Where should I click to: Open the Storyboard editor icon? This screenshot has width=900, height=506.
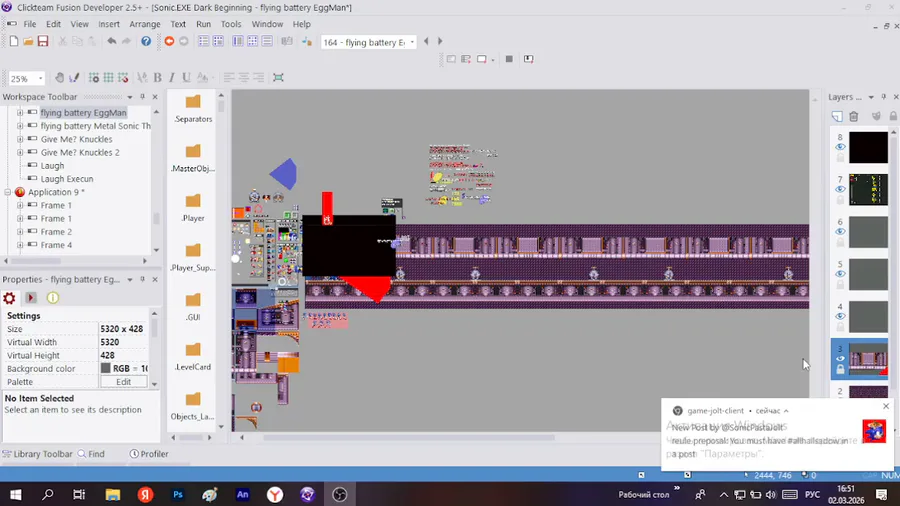point(204,41)
